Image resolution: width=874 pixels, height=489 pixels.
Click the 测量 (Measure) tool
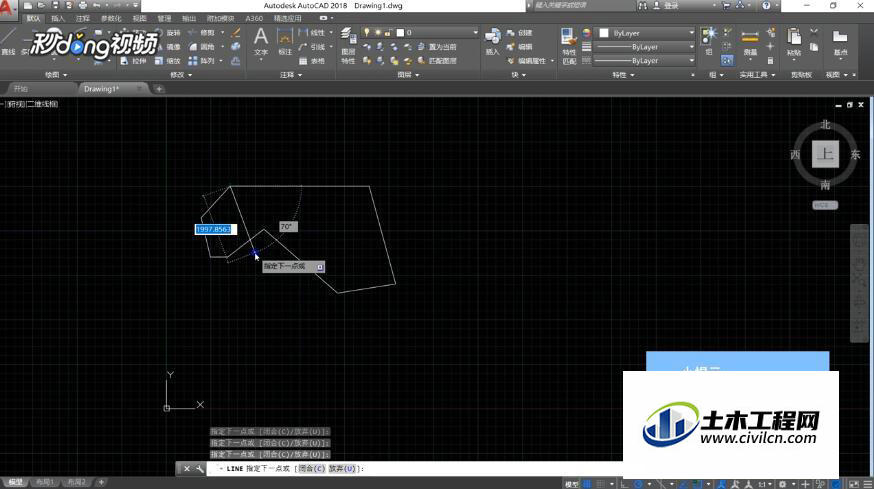pyautogui.click(x=750, y=42)
